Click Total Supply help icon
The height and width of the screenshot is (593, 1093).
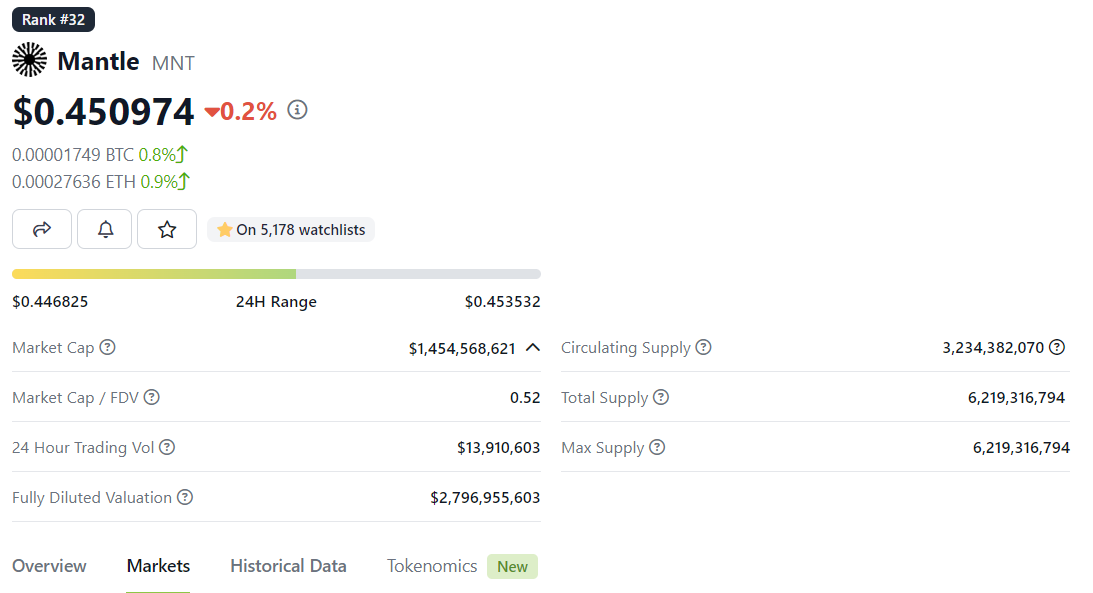pyautogui.click(x=661, y=397)
